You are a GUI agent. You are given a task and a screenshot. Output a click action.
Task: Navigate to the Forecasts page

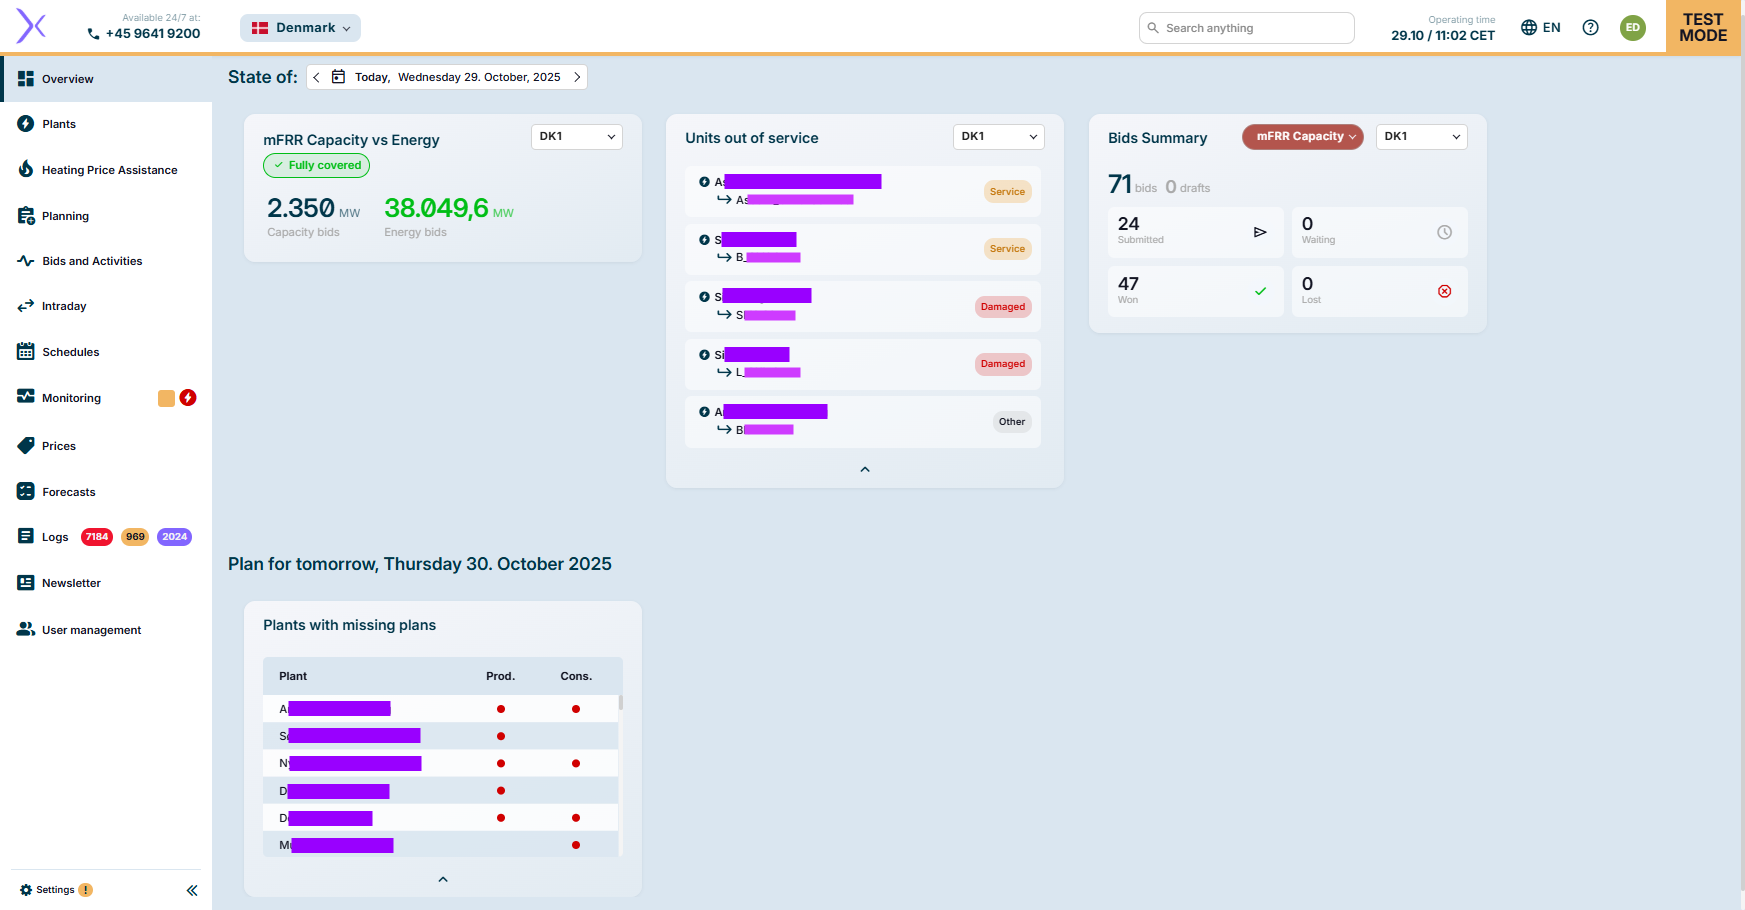pyautogui.click(x=68, y=492)
